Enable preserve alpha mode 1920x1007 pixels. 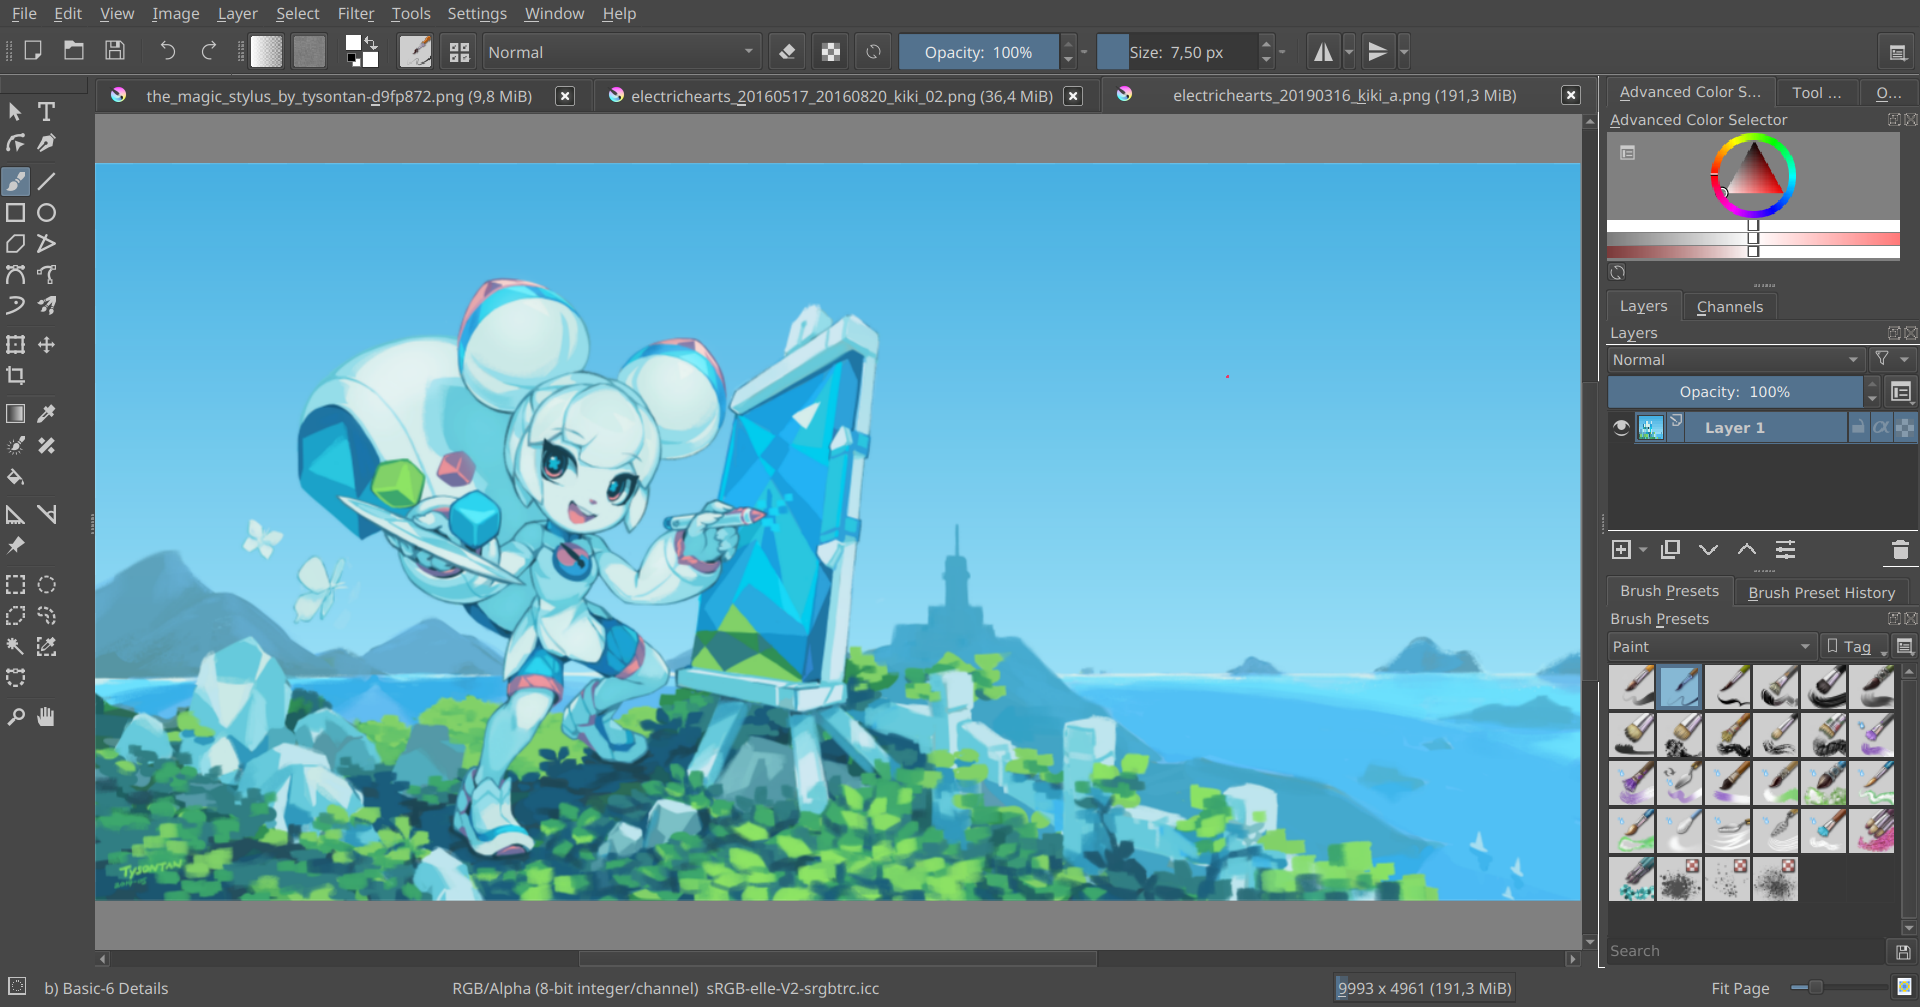pos(830,51)
